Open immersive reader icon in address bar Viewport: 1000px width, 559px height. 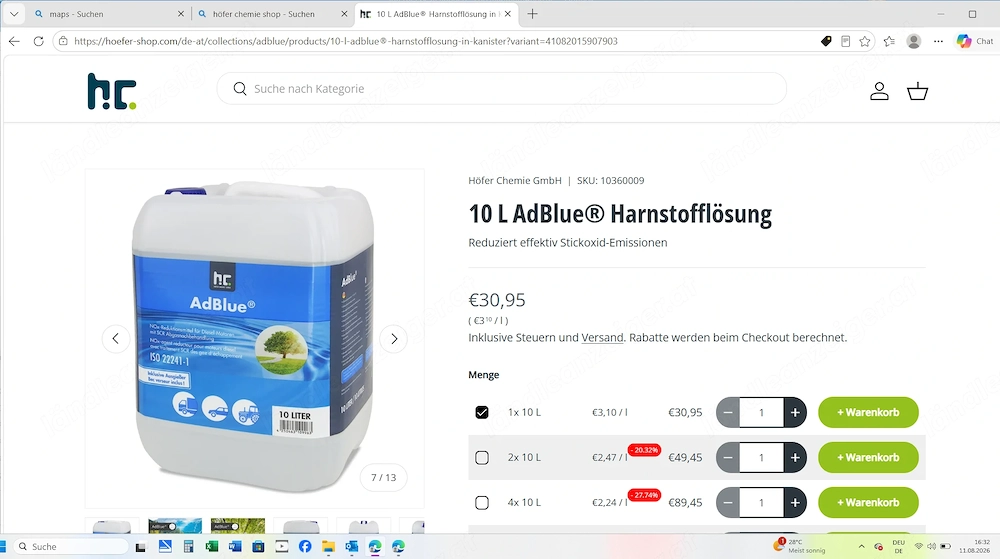[845, 41]
